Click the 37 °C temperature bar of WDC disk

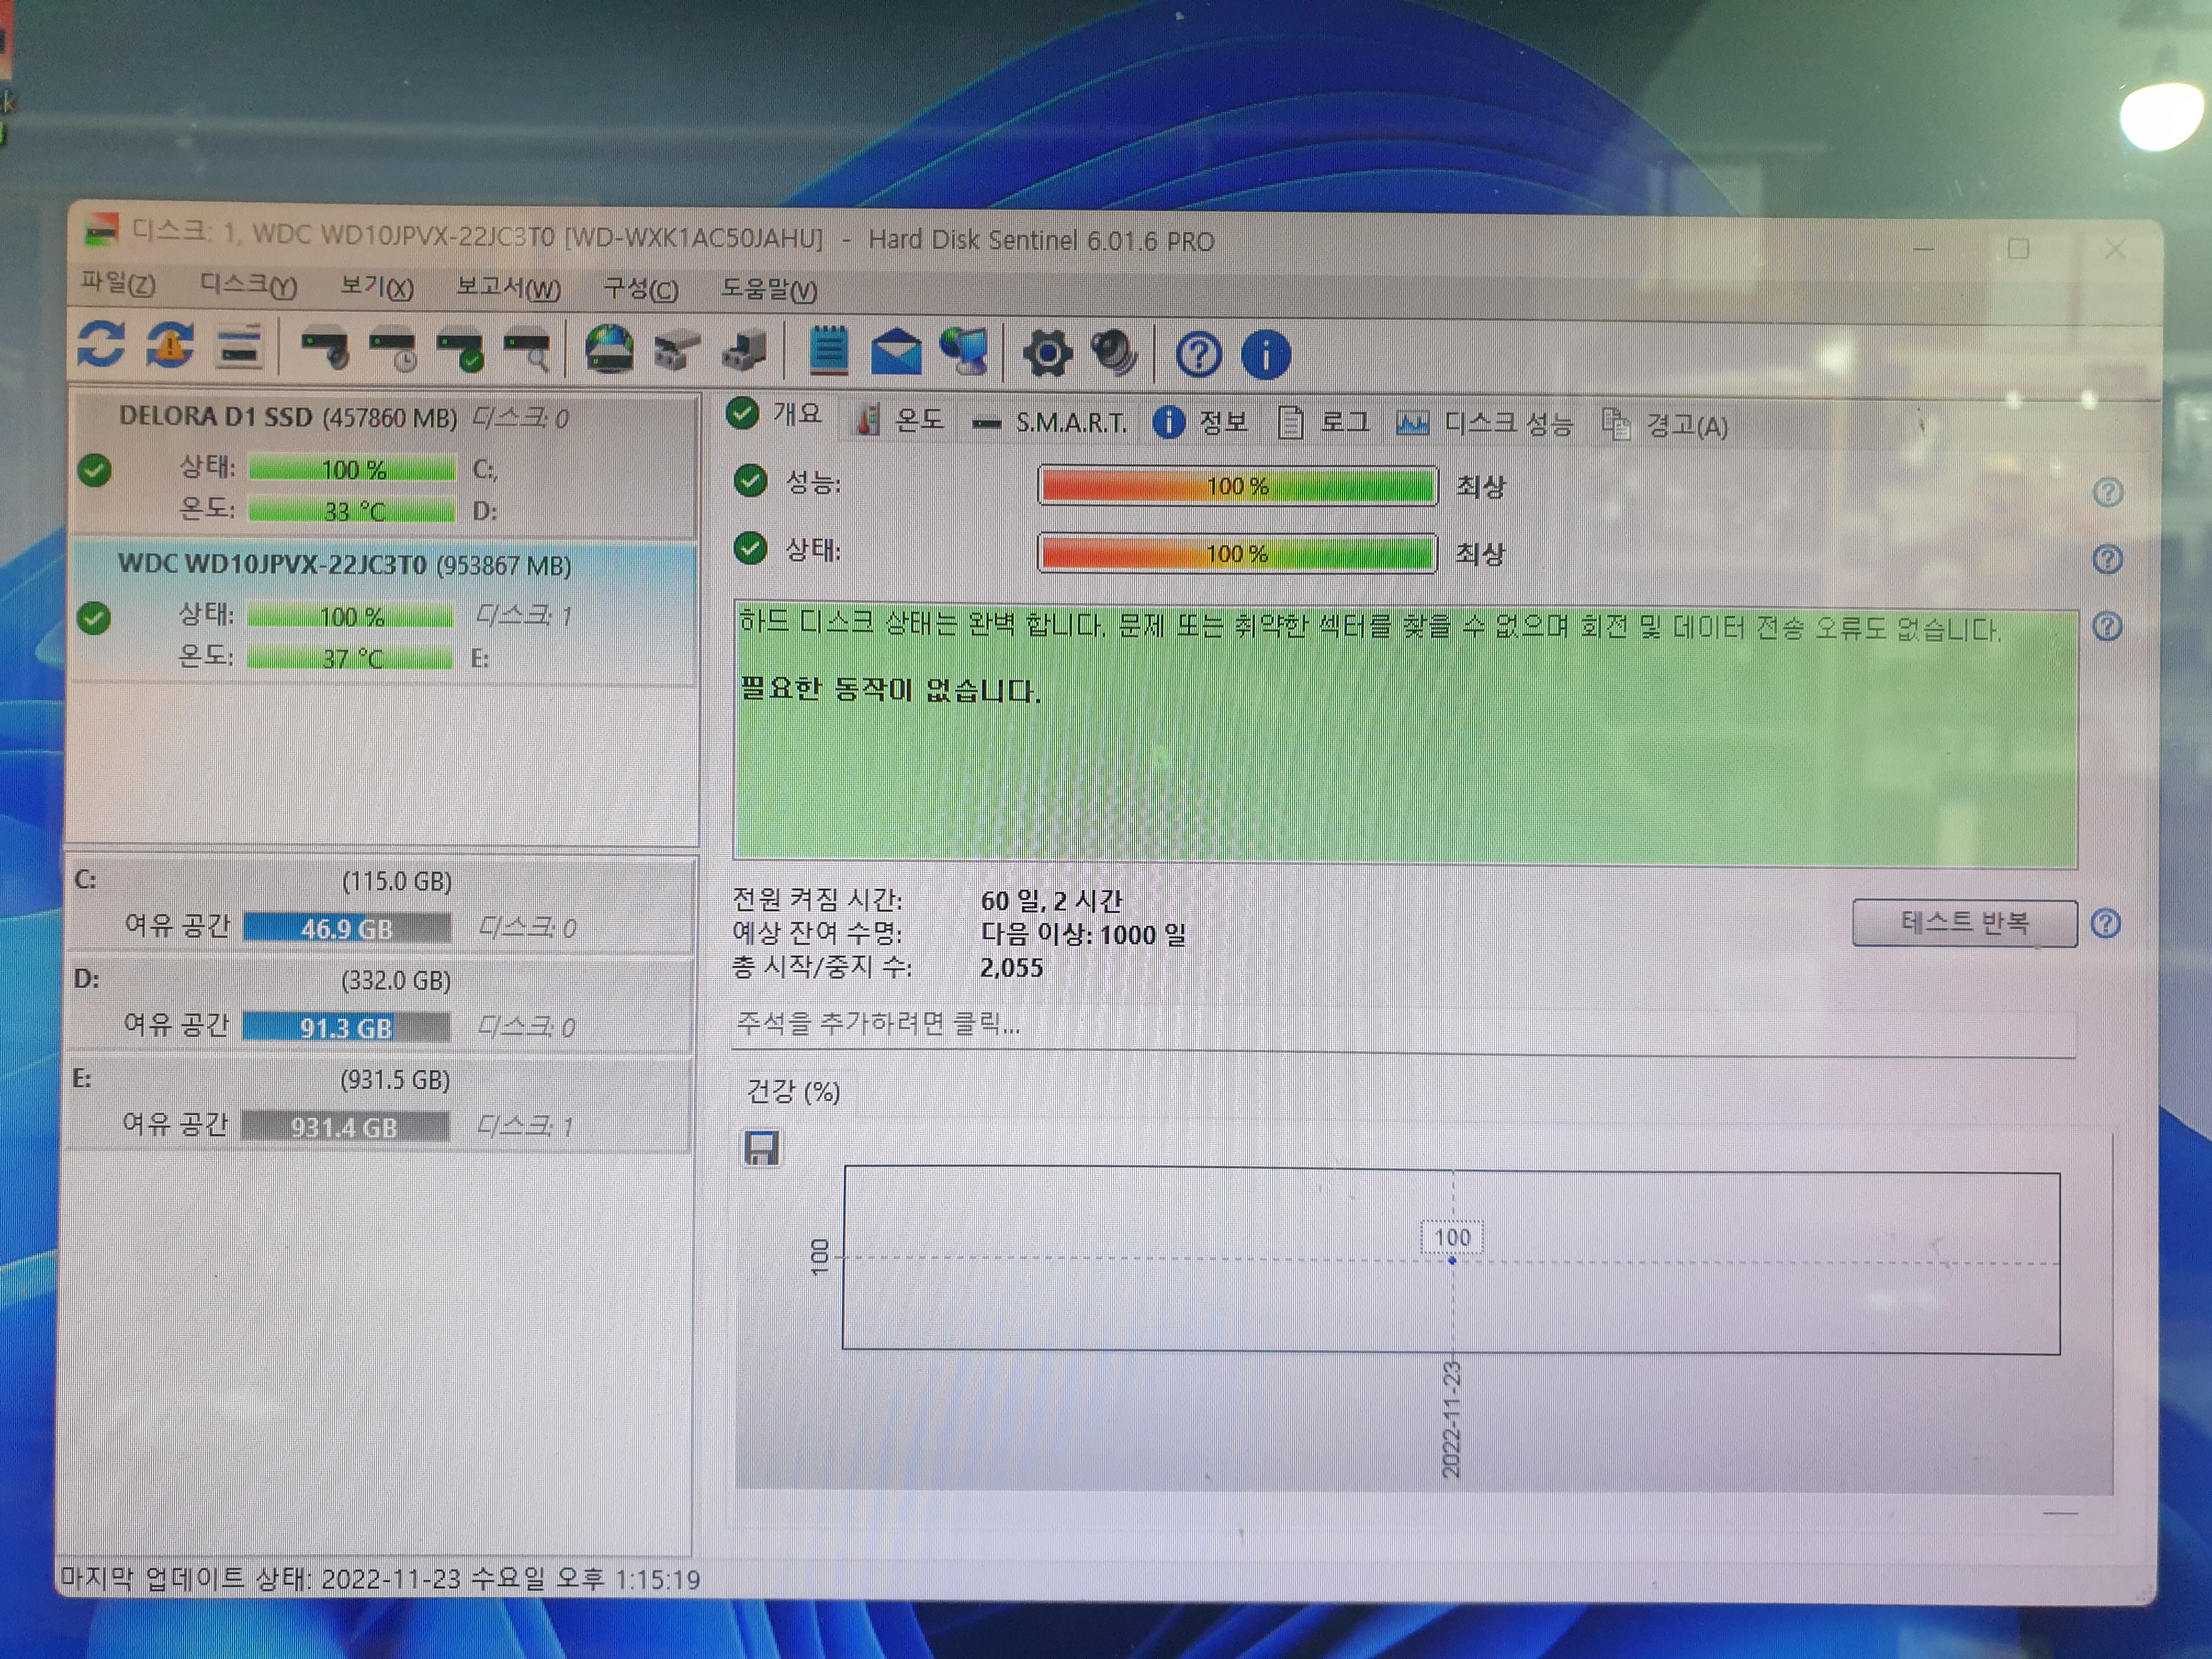[x=350, y=658]
